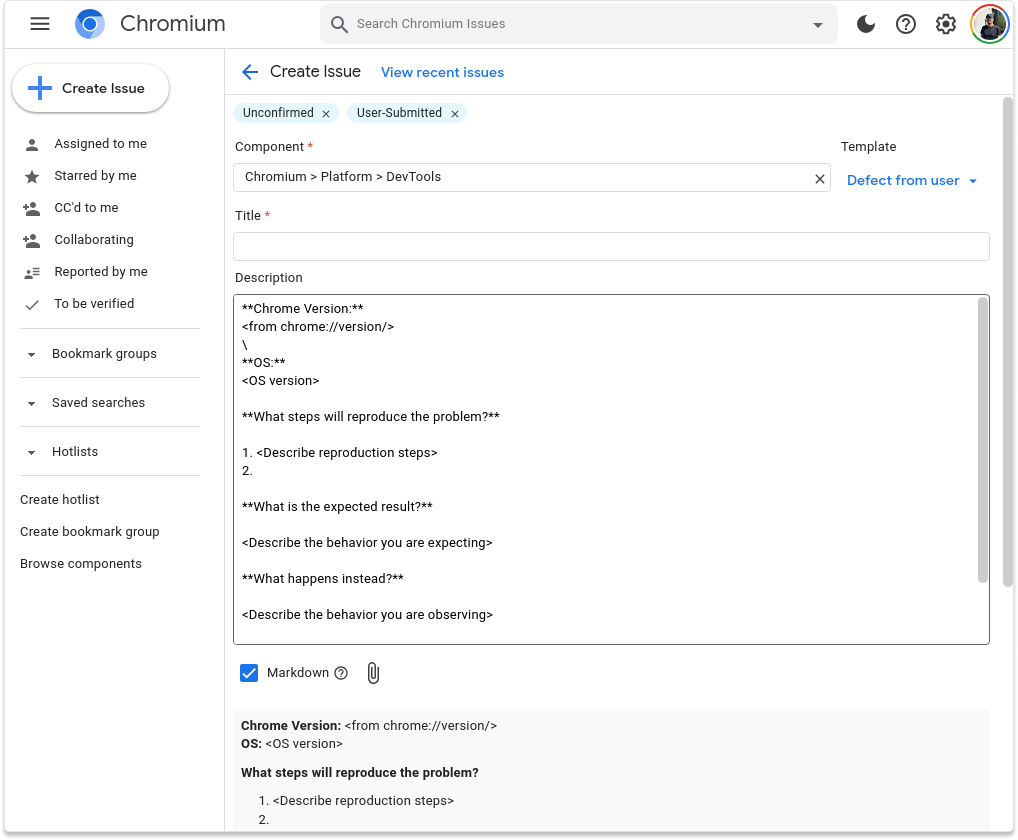Expand the search options dropdown arrow
The image size is (1018, 840).
coord(818,25)
